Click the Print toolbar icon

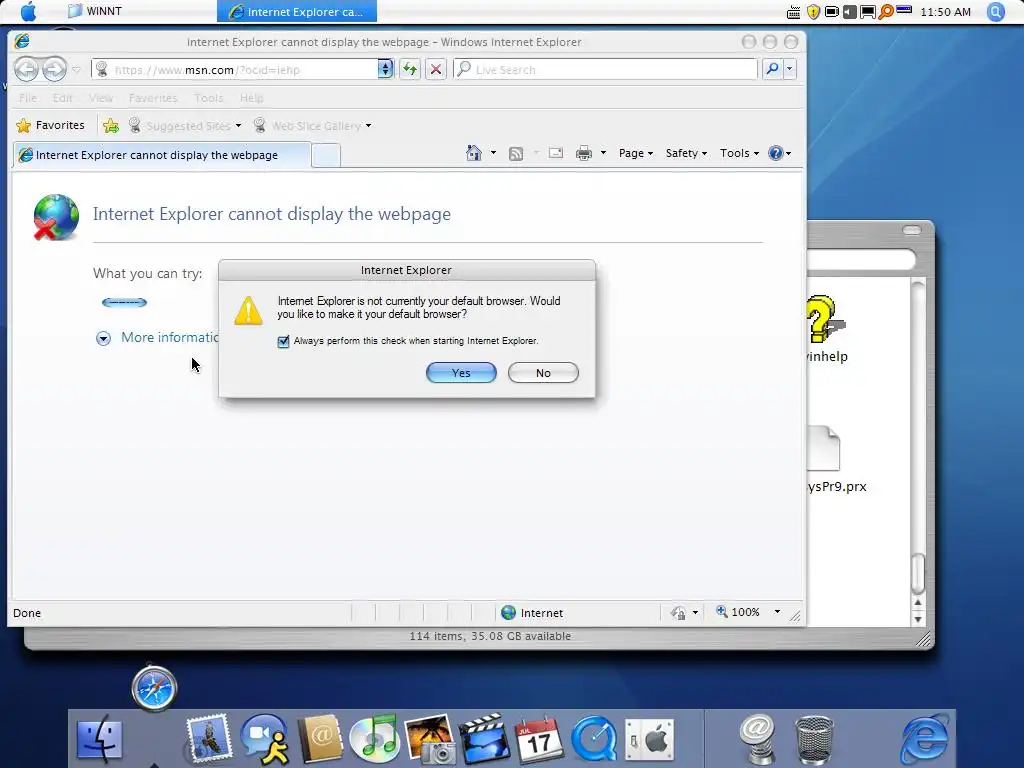(584, 153)
